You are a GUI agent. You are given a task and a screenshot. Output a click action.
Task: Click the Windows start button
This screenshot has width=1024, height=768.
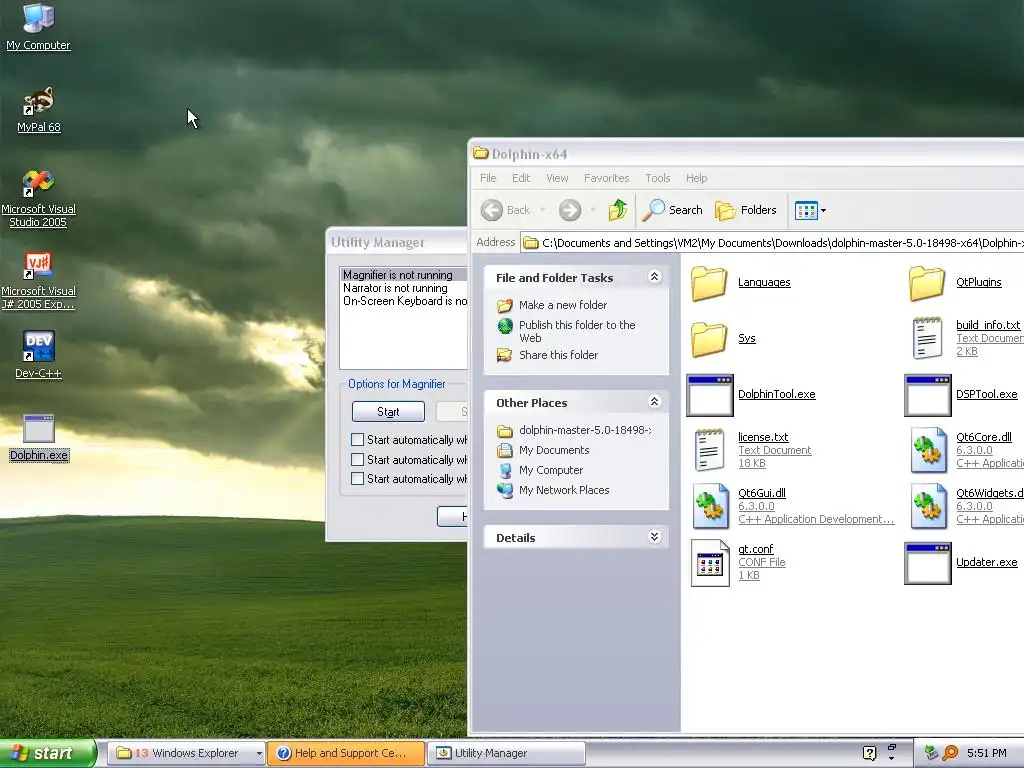pyautogui.click(x=48, y=754)
